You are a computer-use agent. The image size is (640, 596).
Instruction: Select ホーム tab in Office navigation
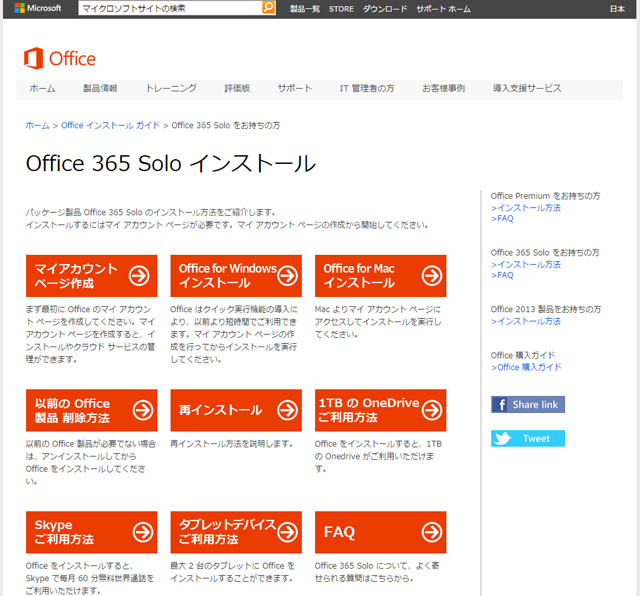pyautogui.click(x=42, y=88)
